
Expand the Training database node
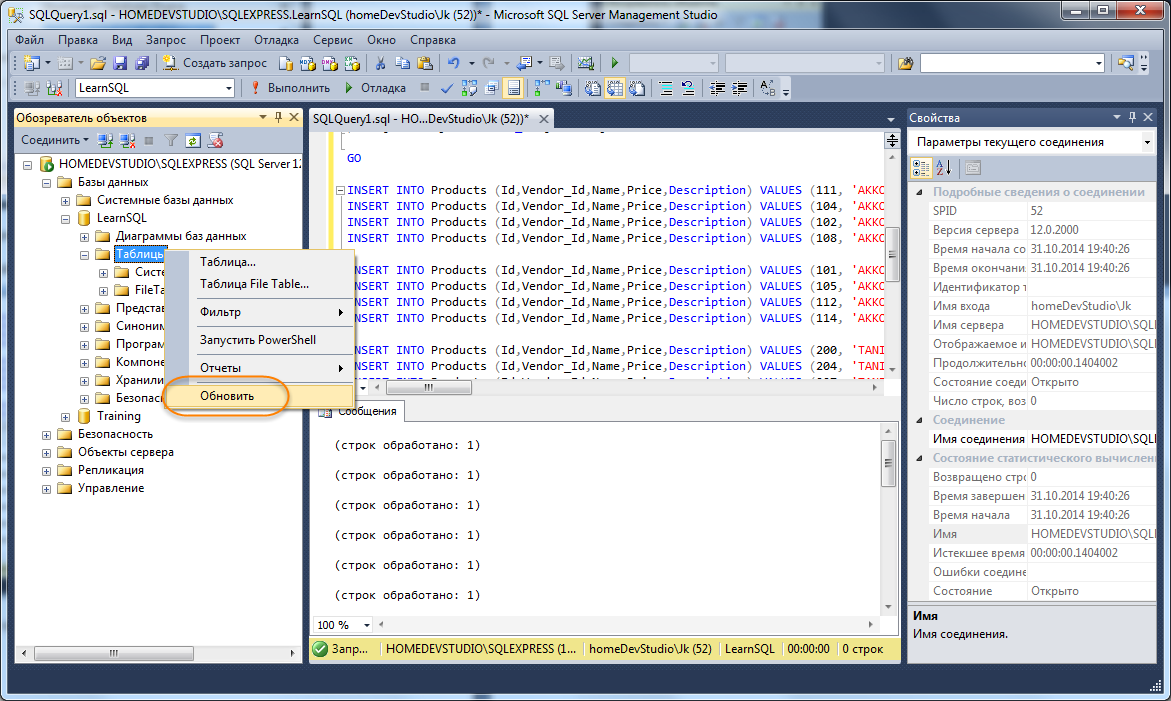click(65, 417)
